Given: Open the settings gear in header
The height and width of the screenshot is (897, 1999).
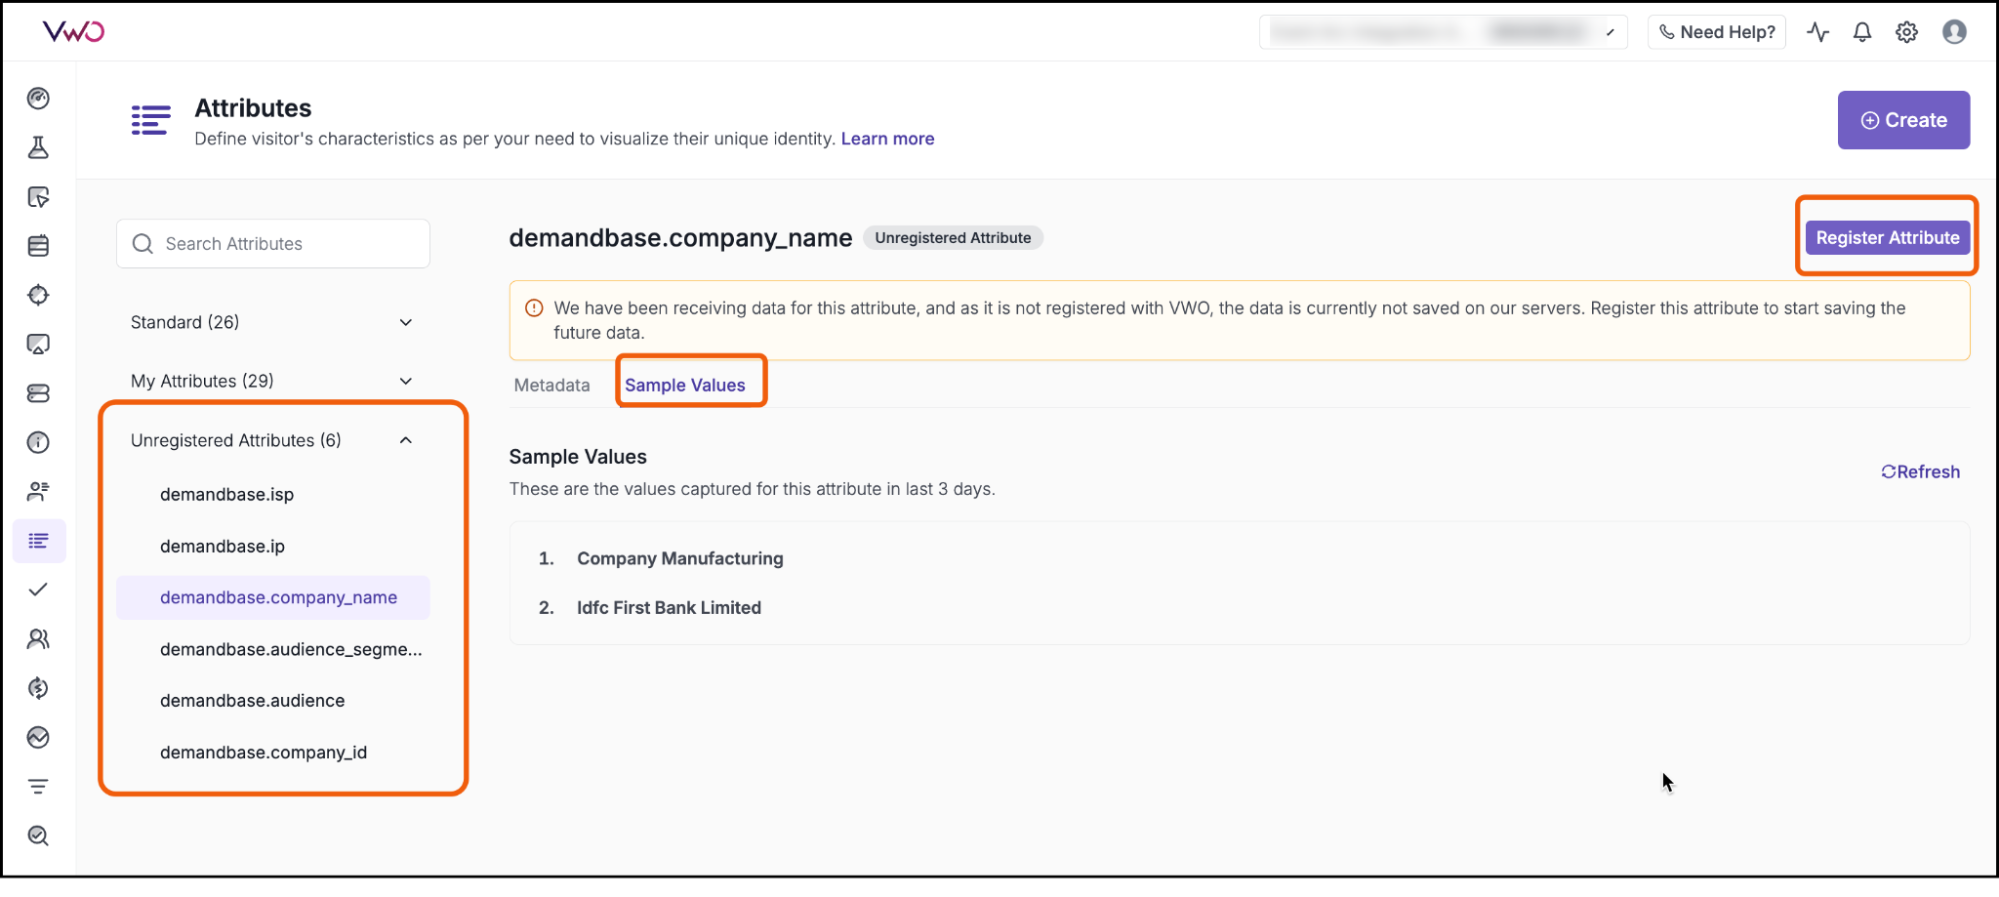Looking at the screenshot, I should [x=1907, y=32].
